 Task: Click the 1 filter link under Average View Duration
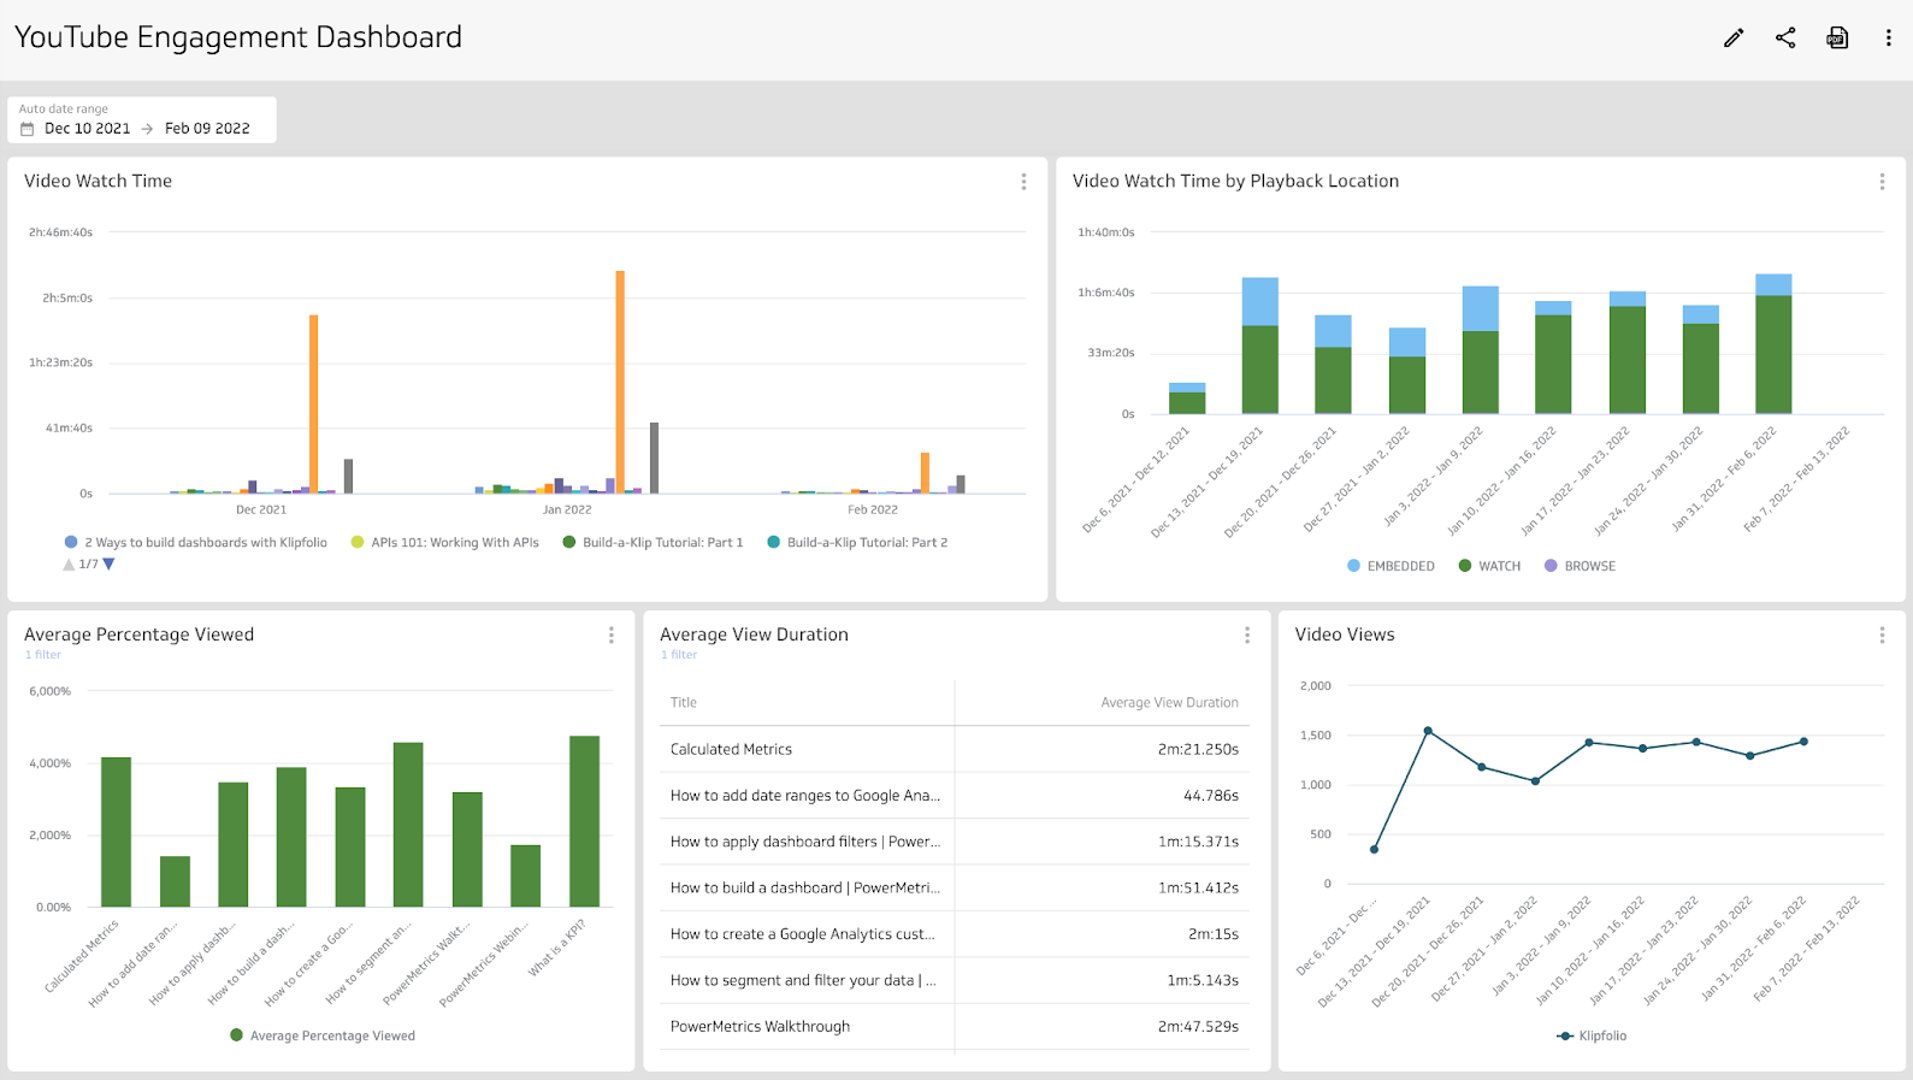pyautogui.click(x=679, y=654)
